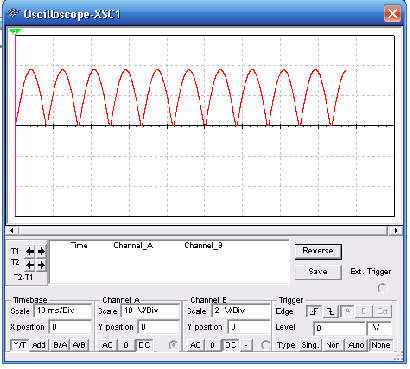The width and height of the screenshot is (410, 369).
Task: Move cursor T1 right with arrow
Action: [x=41, y=251]
